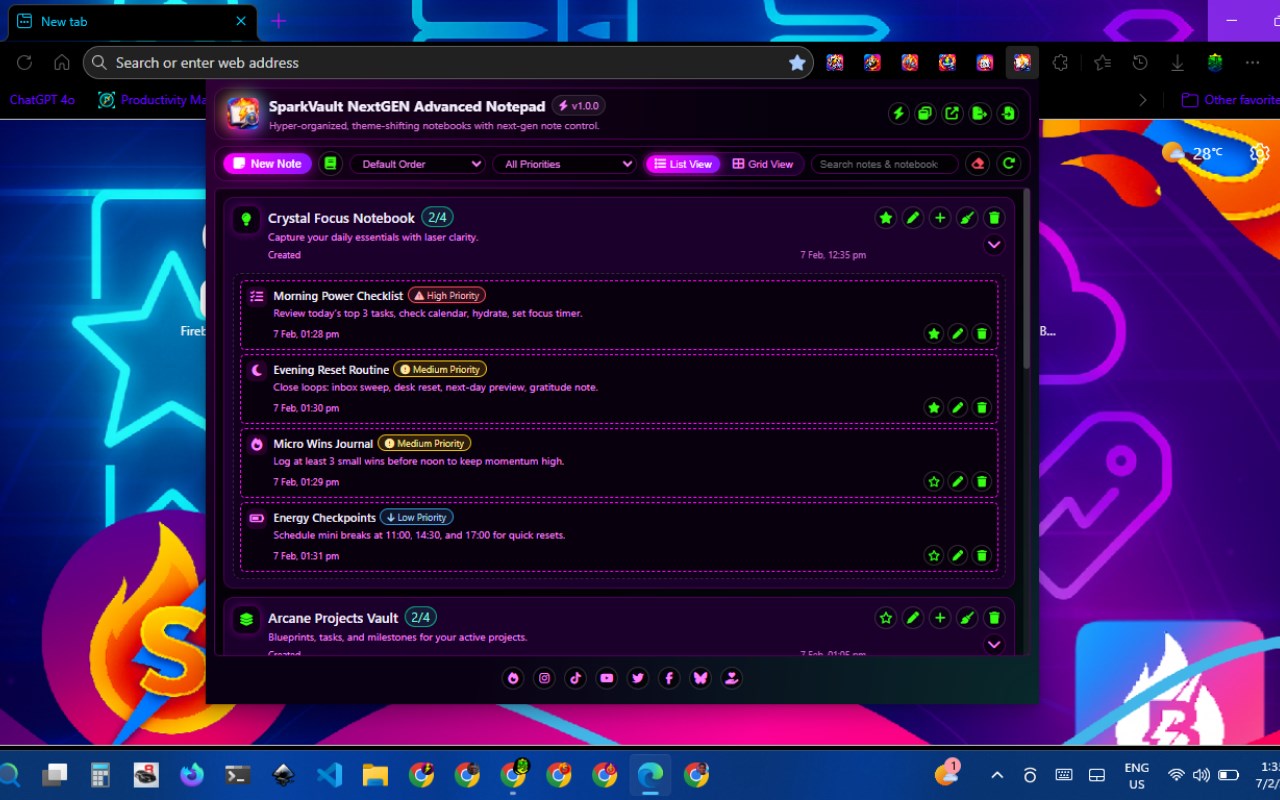Click the Twitter icon in the footer
1280x800 pixels.
(x=638, y=678)
